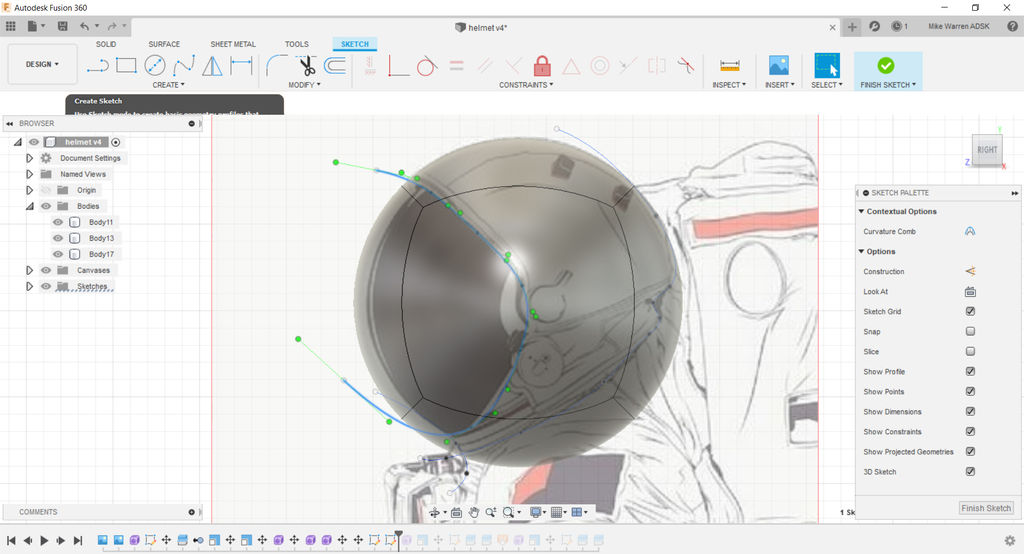Disable the Sketch Grid checkbox

970,311
